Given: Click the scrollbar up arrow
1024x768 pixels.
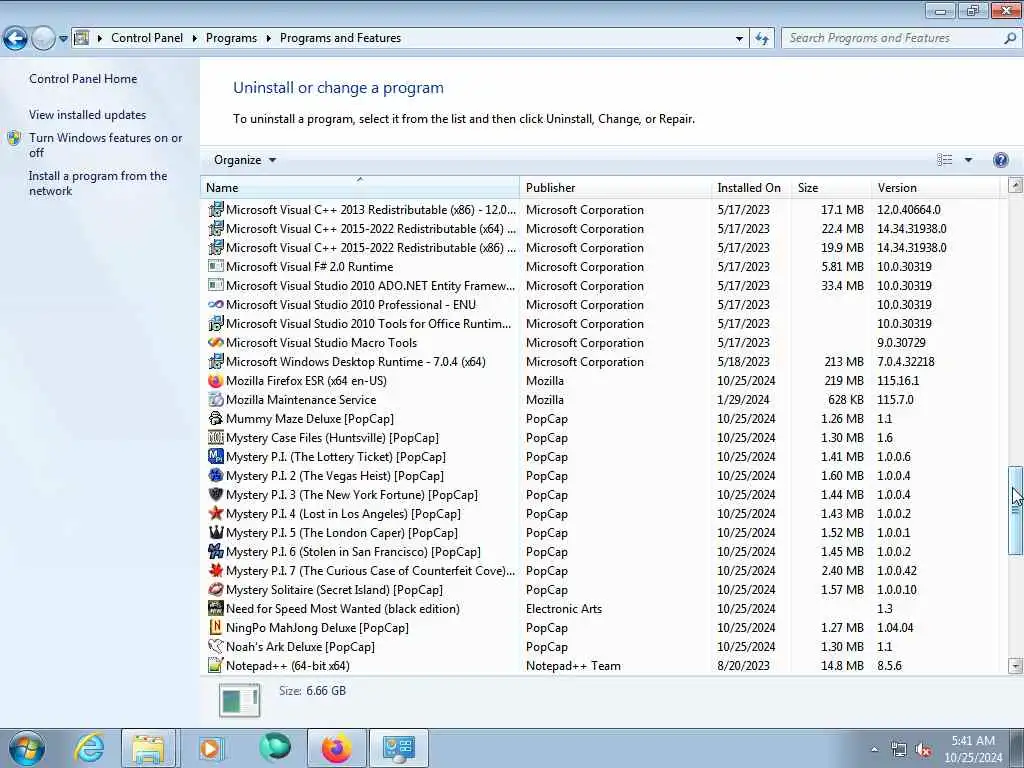Looking at the screenshot, I should 1015,185.
